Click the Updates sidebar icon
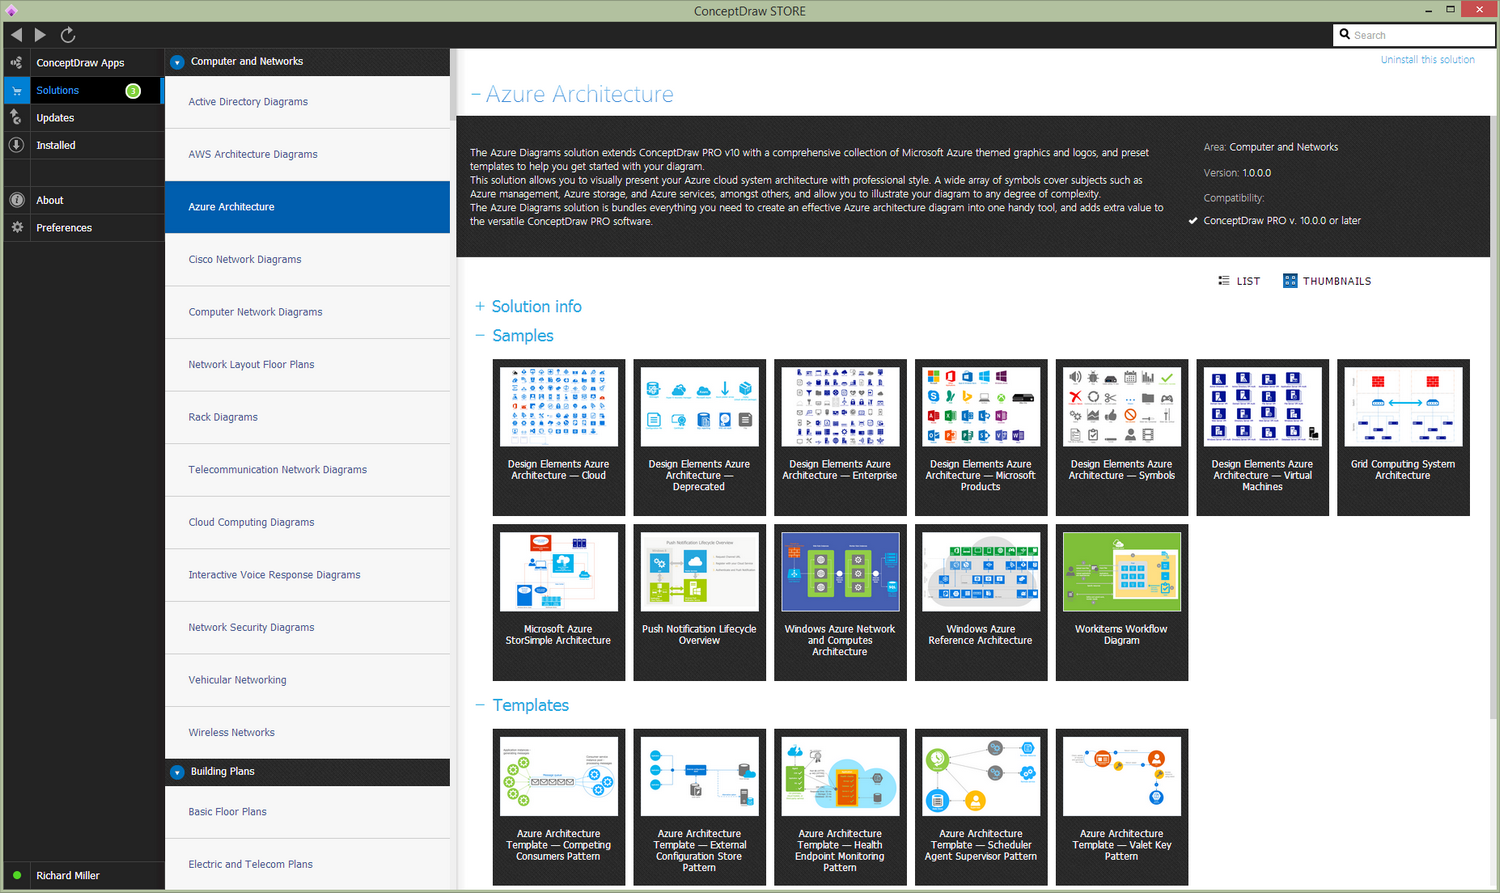This screenshot has width=1500, height=893. [x=16, y=117]
